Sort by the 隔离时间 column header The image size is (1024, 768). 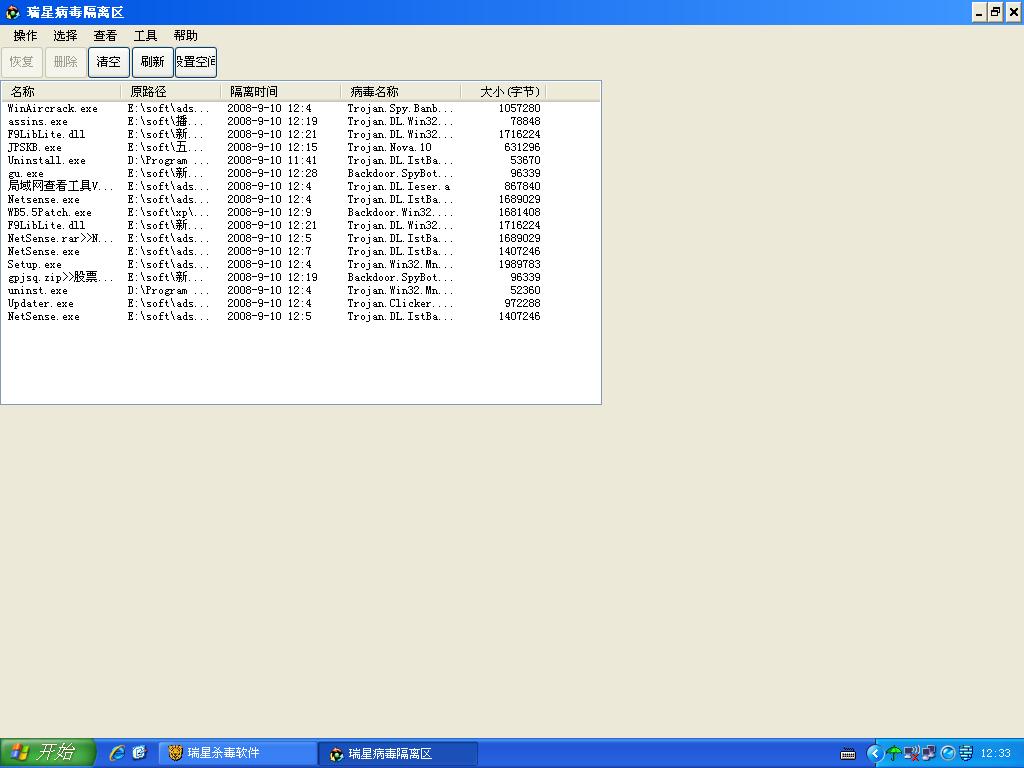click(280, 91)
